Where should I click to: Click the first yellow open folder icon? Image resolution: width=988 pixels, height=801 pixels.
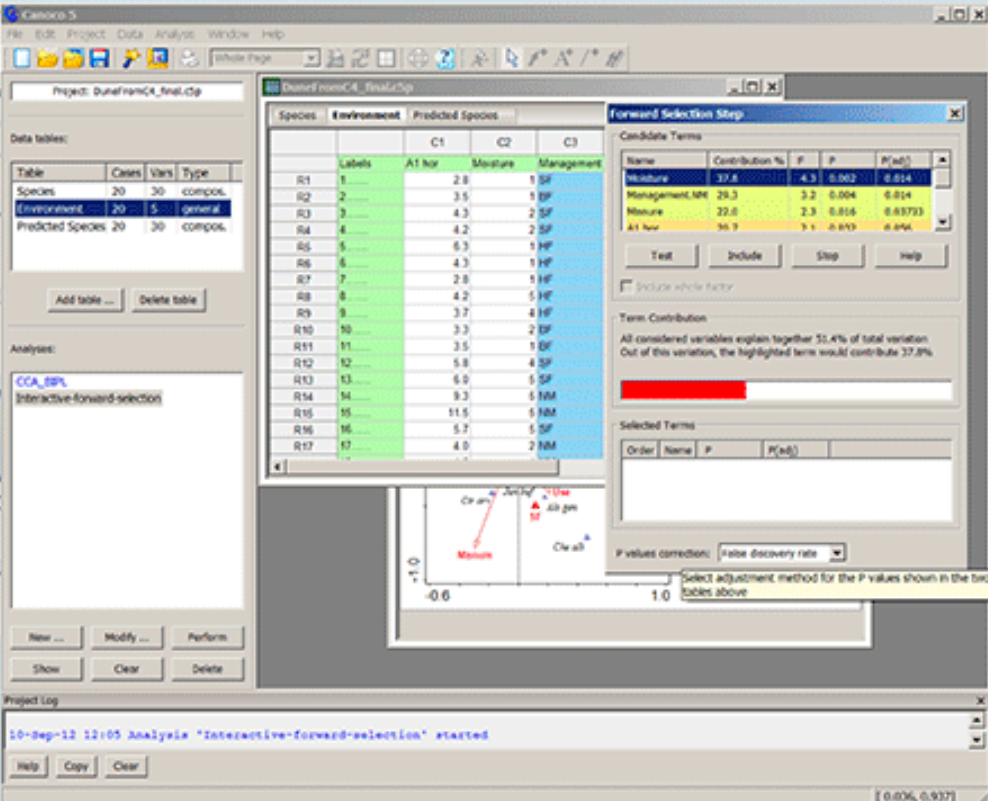pos(47,58)
